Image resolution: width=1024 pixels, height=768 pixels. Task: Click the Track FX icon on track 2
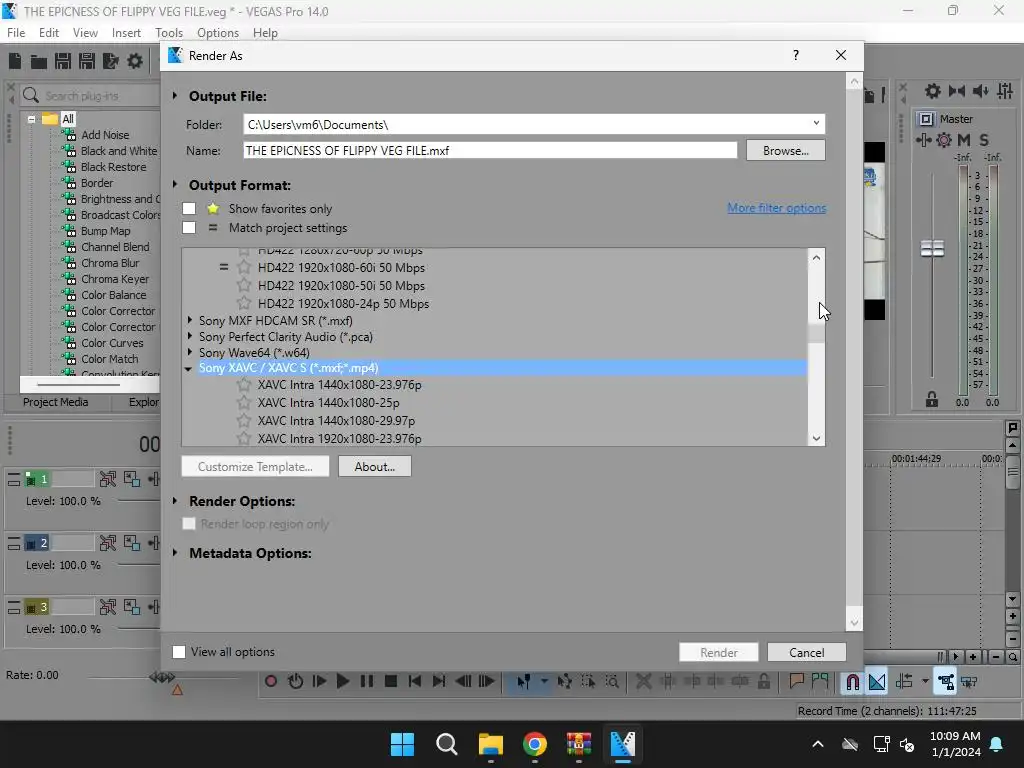click(155, 543)
